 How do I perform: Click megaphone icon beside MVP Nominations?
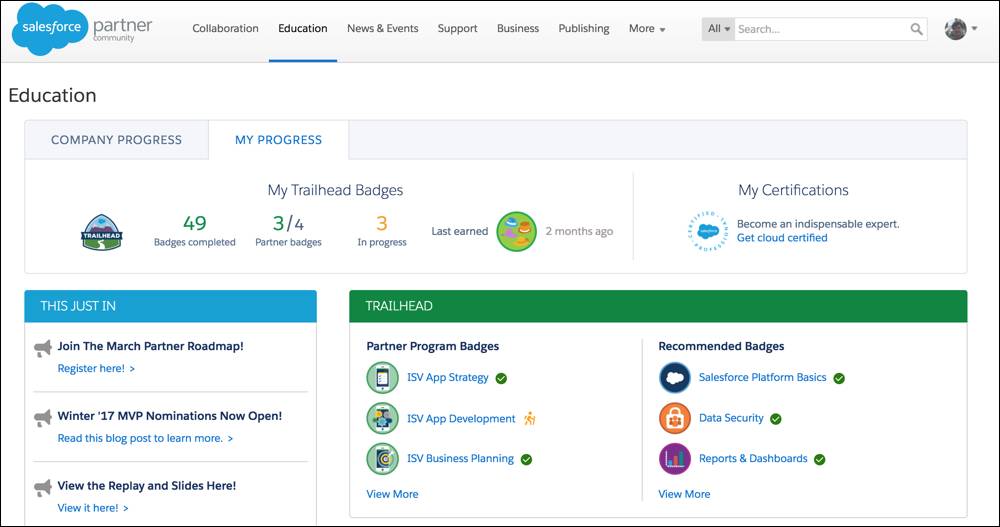tap(43, 418)
